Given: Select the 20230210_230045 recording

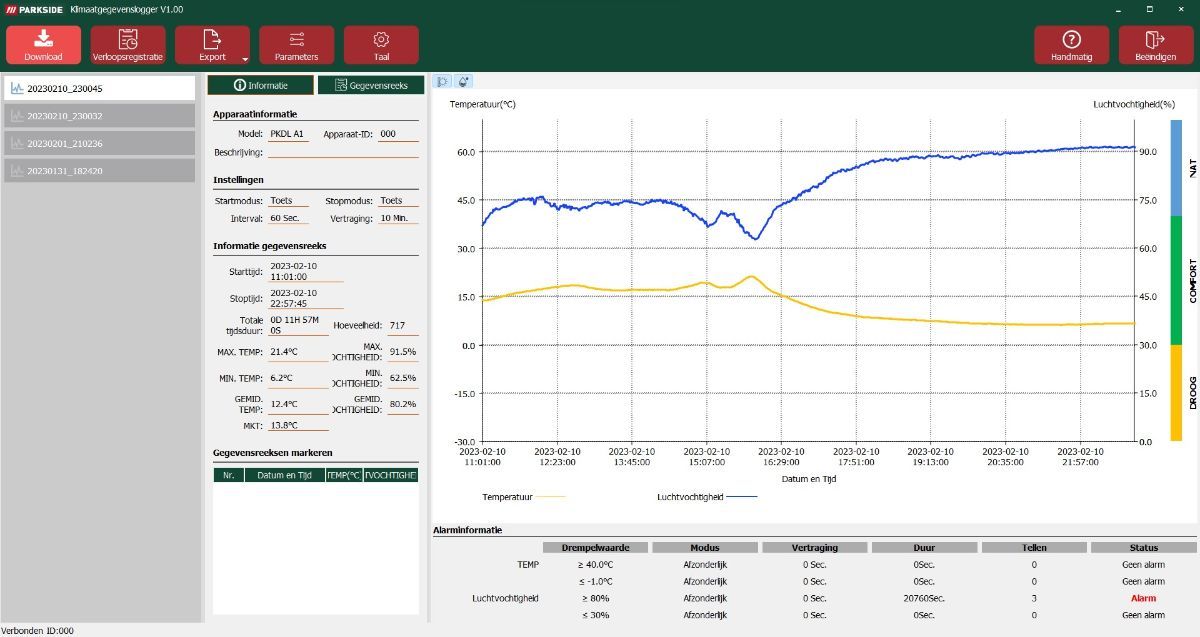Looking at the screenshot, I should [x=99, y=88].
